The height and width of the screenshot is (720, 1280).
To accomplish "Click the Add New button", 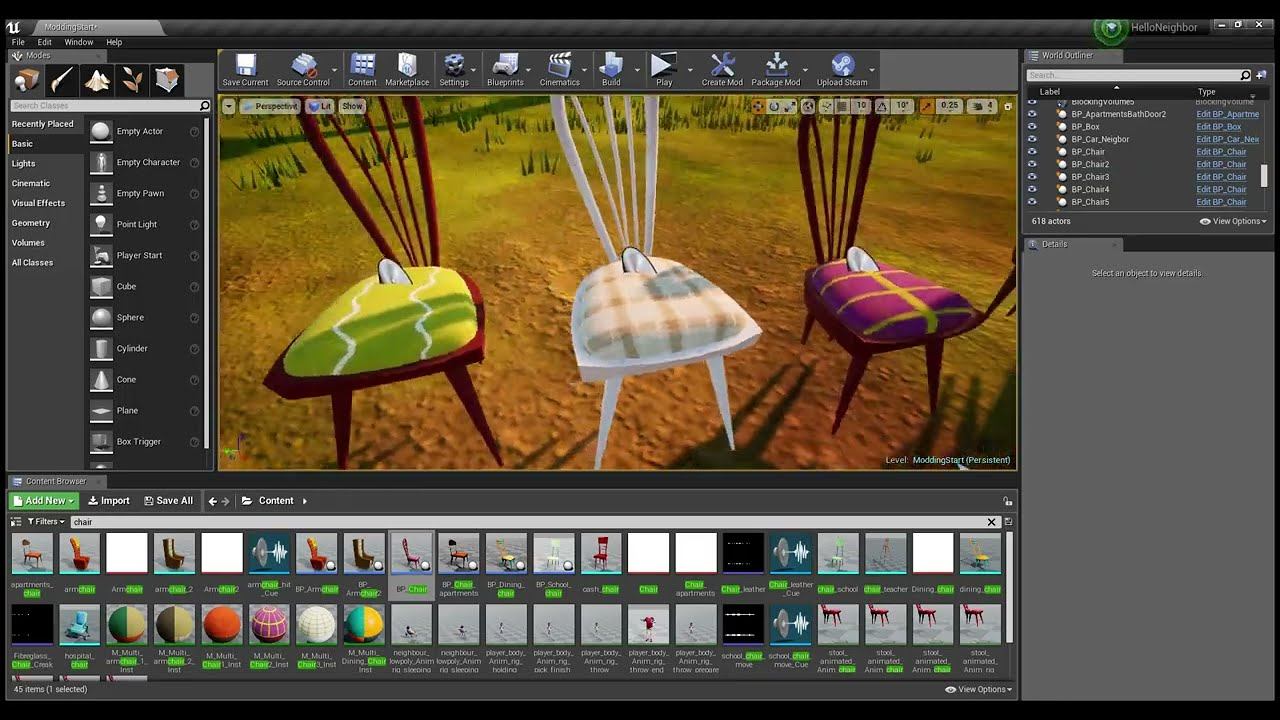I will [44, 501].
